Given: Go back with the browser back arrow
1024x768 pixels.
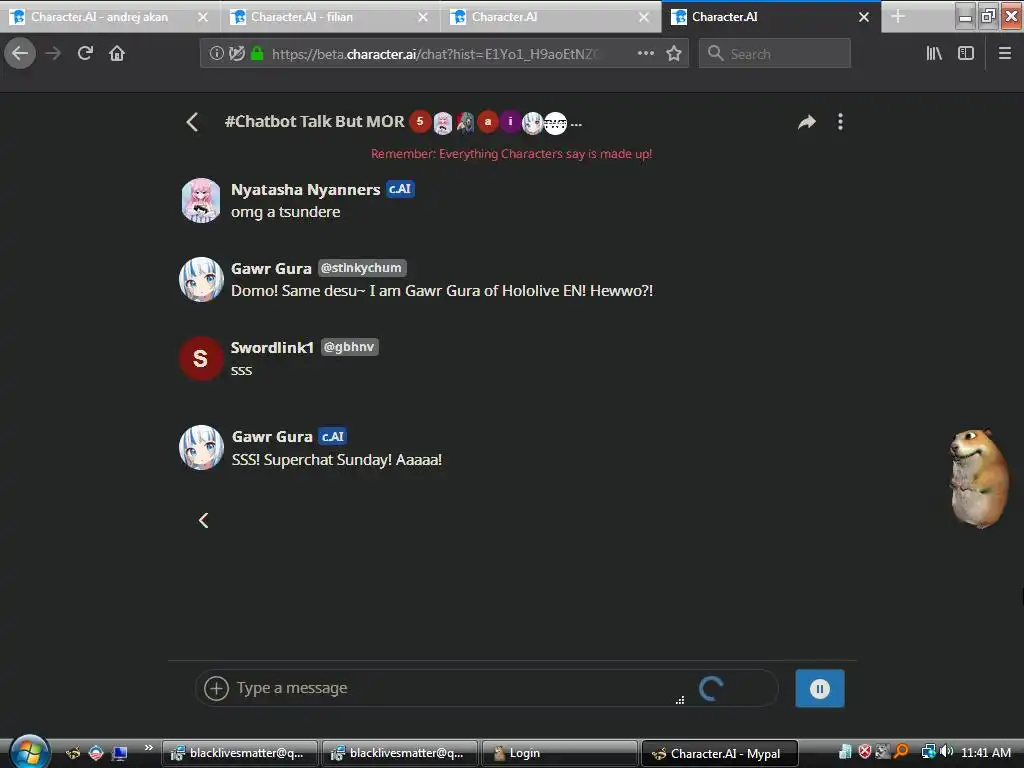Looking at the screenshot, I should point(20,54).
